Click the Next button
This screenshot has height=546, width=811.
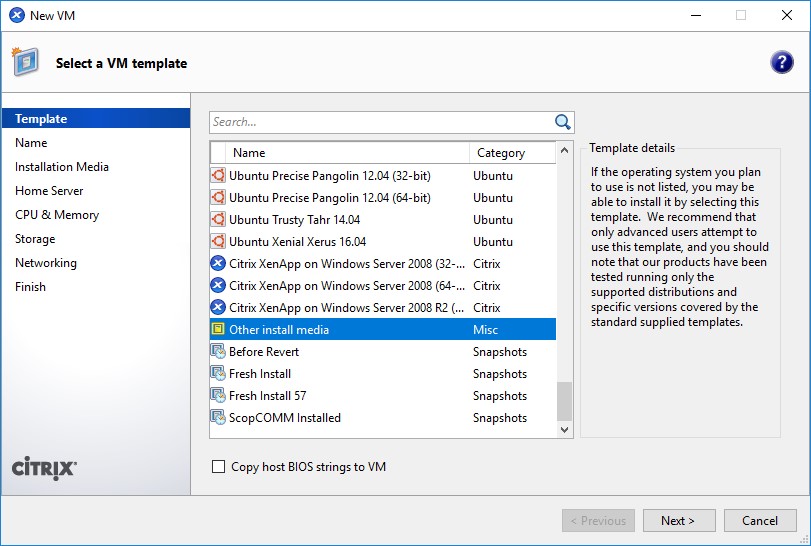pyautogui.click(x=679, y=521)
